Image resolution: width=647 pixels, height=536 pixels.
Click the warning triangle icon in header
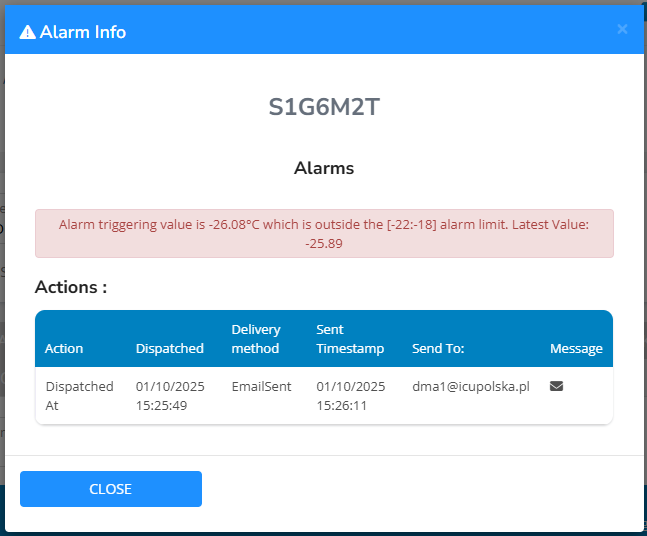[x=28, y=32]
